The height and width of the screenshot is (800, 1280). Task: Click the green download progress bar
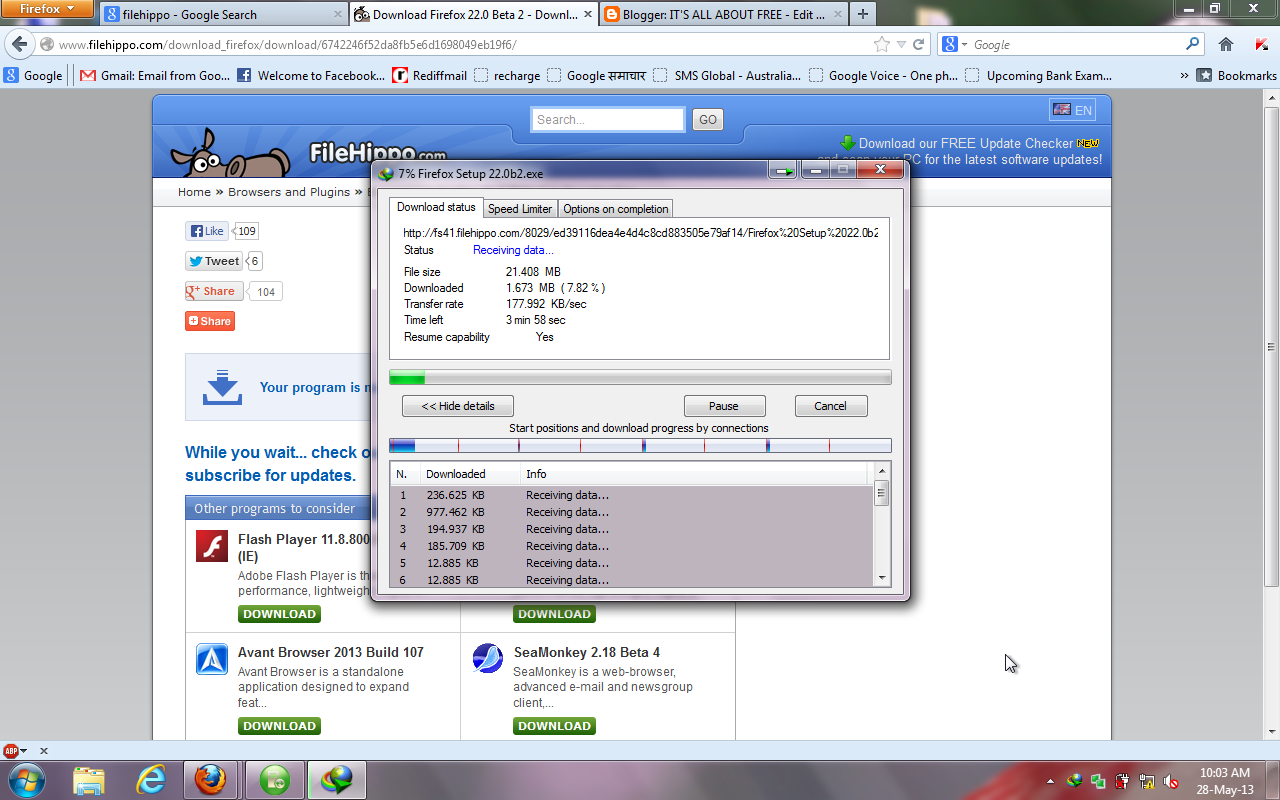pyautogui.click(x=640, y=377)
